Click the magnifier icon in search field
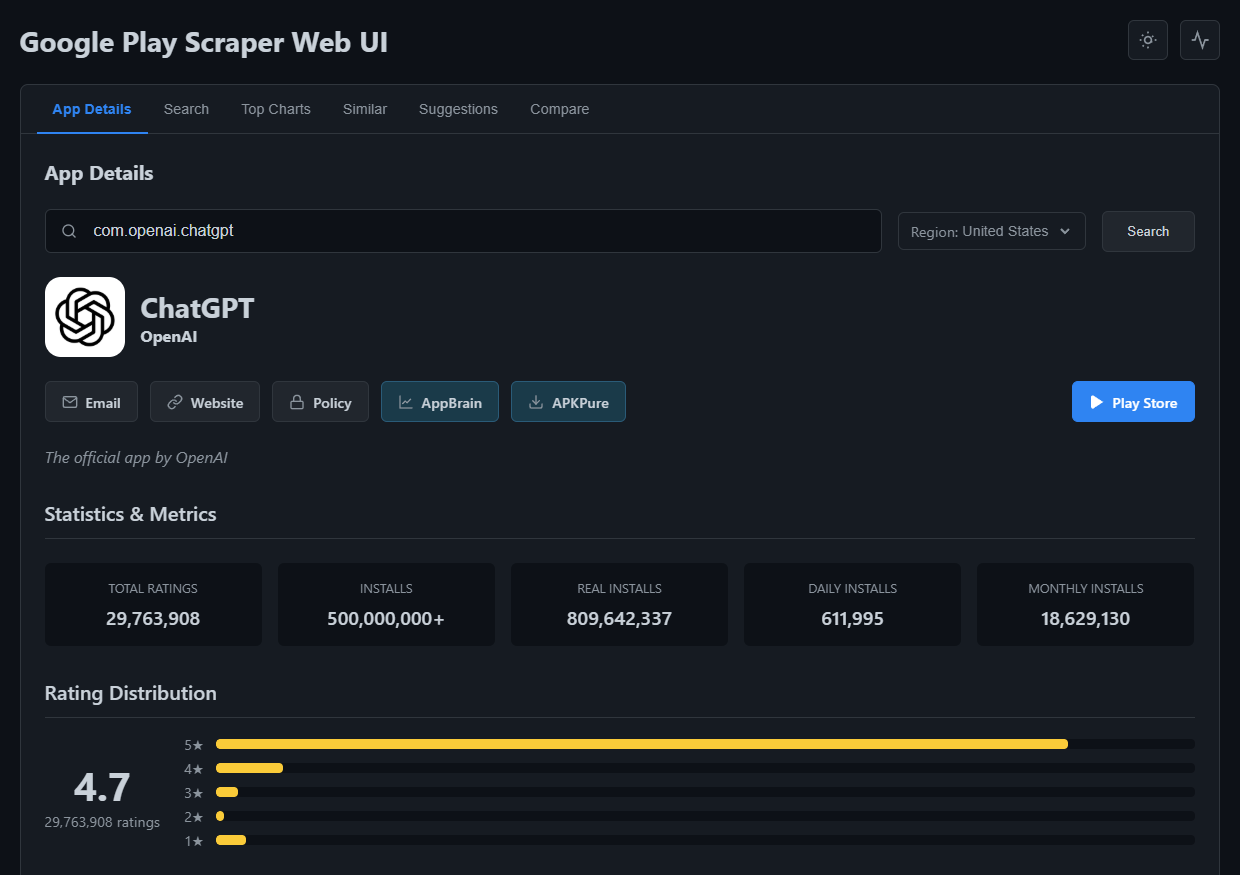Image resolution: width=1240 pixels, height=875 pixels. 69,231
